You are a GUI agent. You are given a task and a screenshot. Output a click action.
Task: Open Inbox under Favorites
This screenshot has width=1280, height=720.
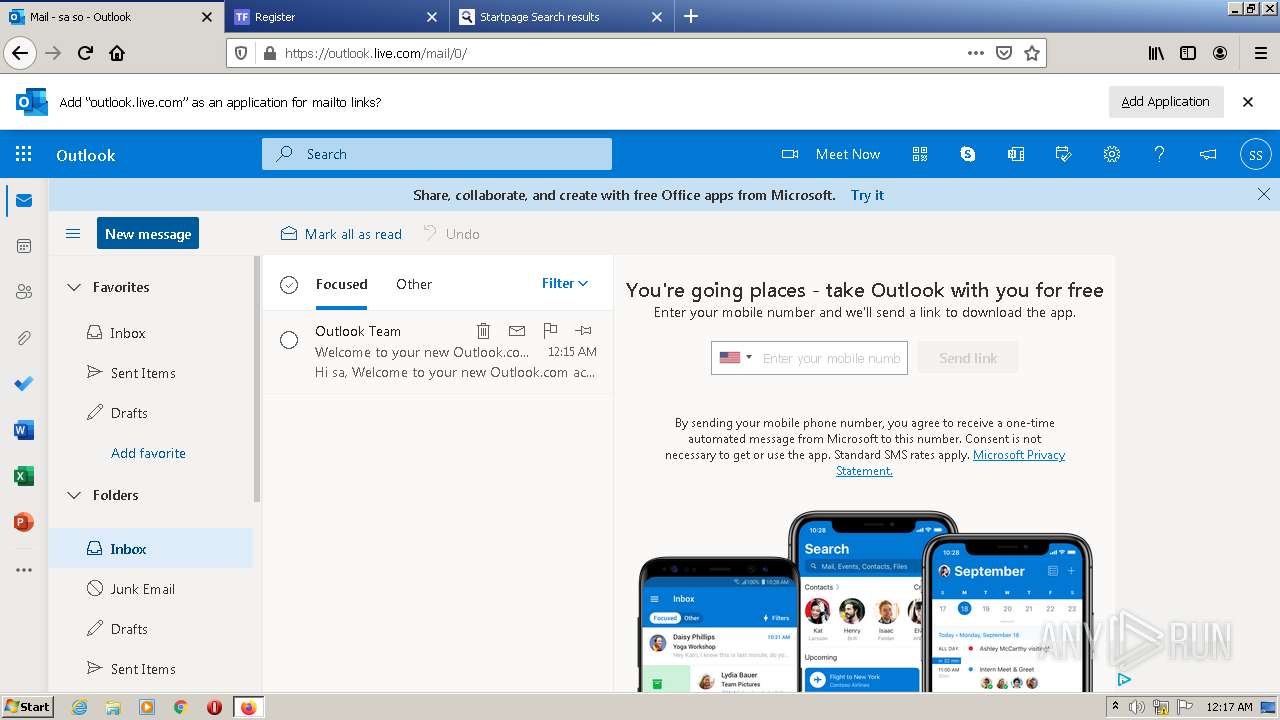point(151,333)
